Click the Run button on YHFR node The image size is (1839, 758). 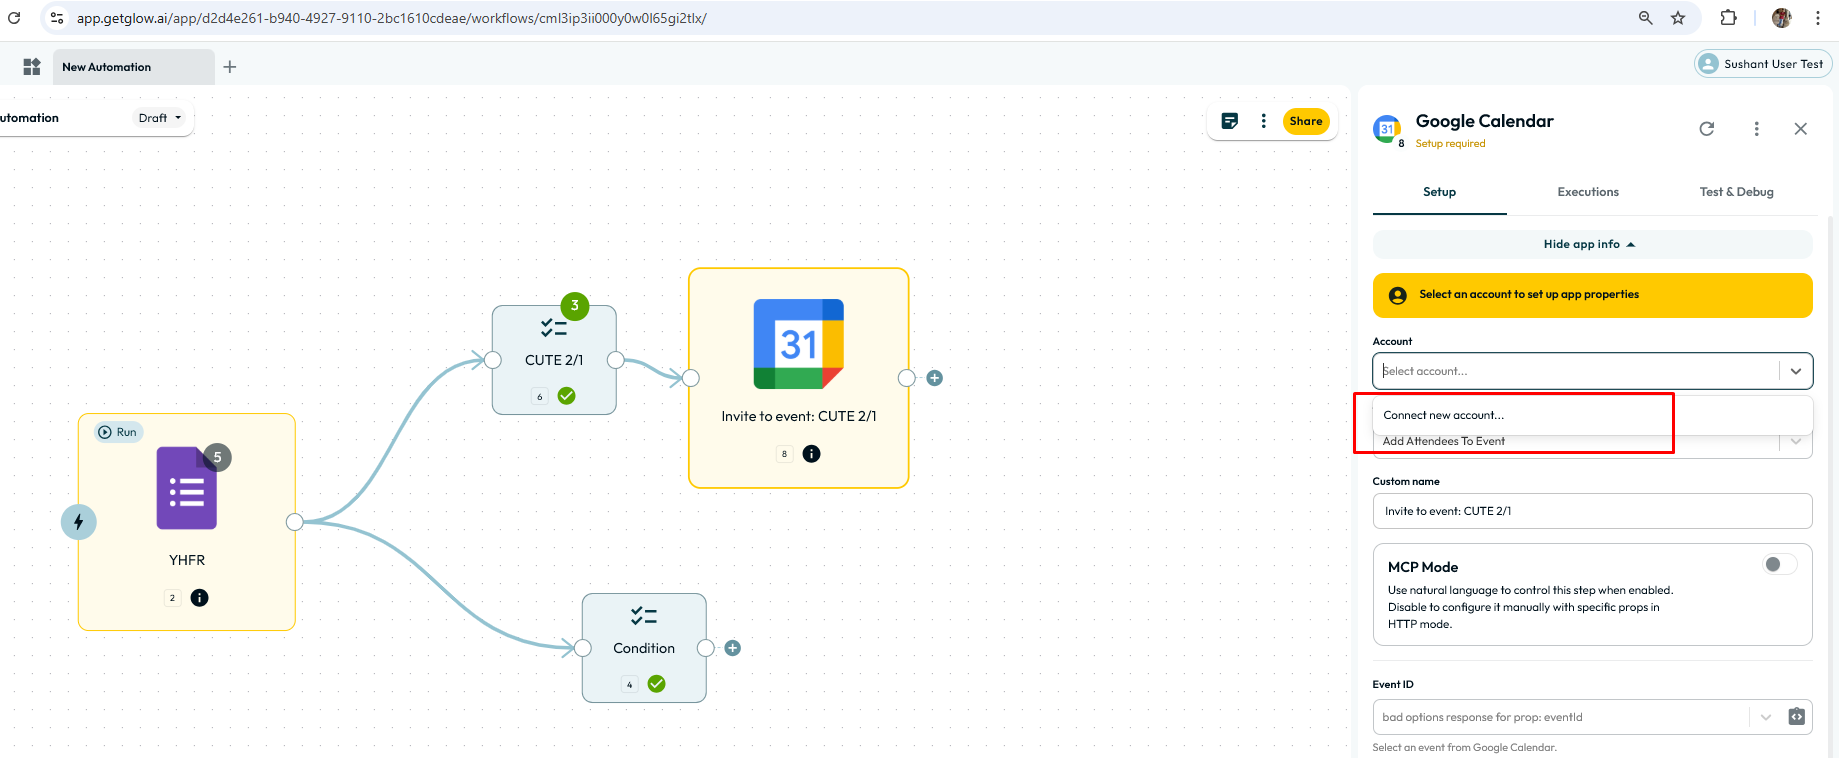[119, 432]
